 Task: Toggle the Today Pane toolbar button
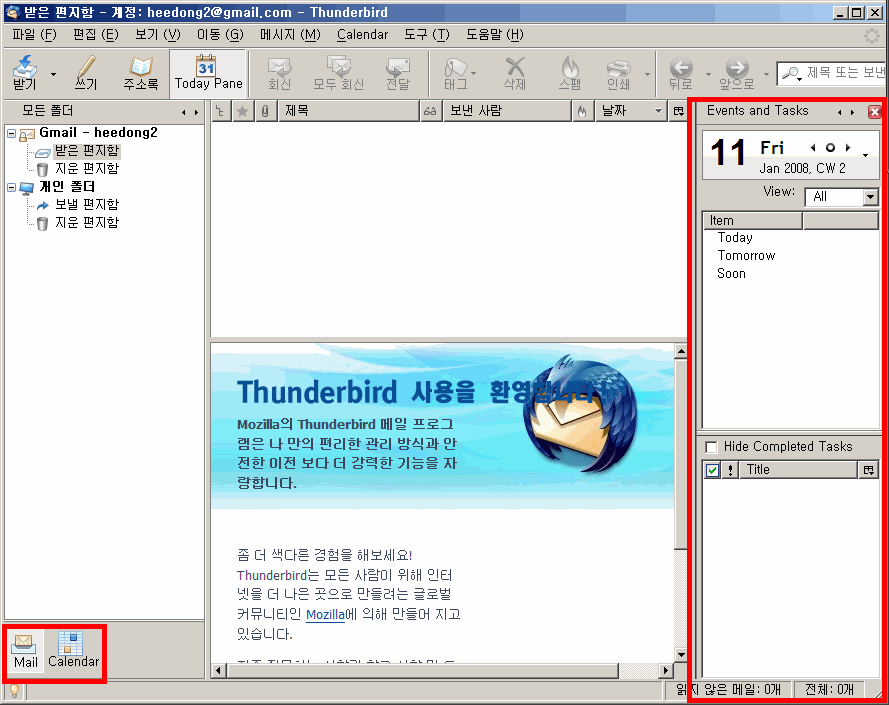coord(208,73)
